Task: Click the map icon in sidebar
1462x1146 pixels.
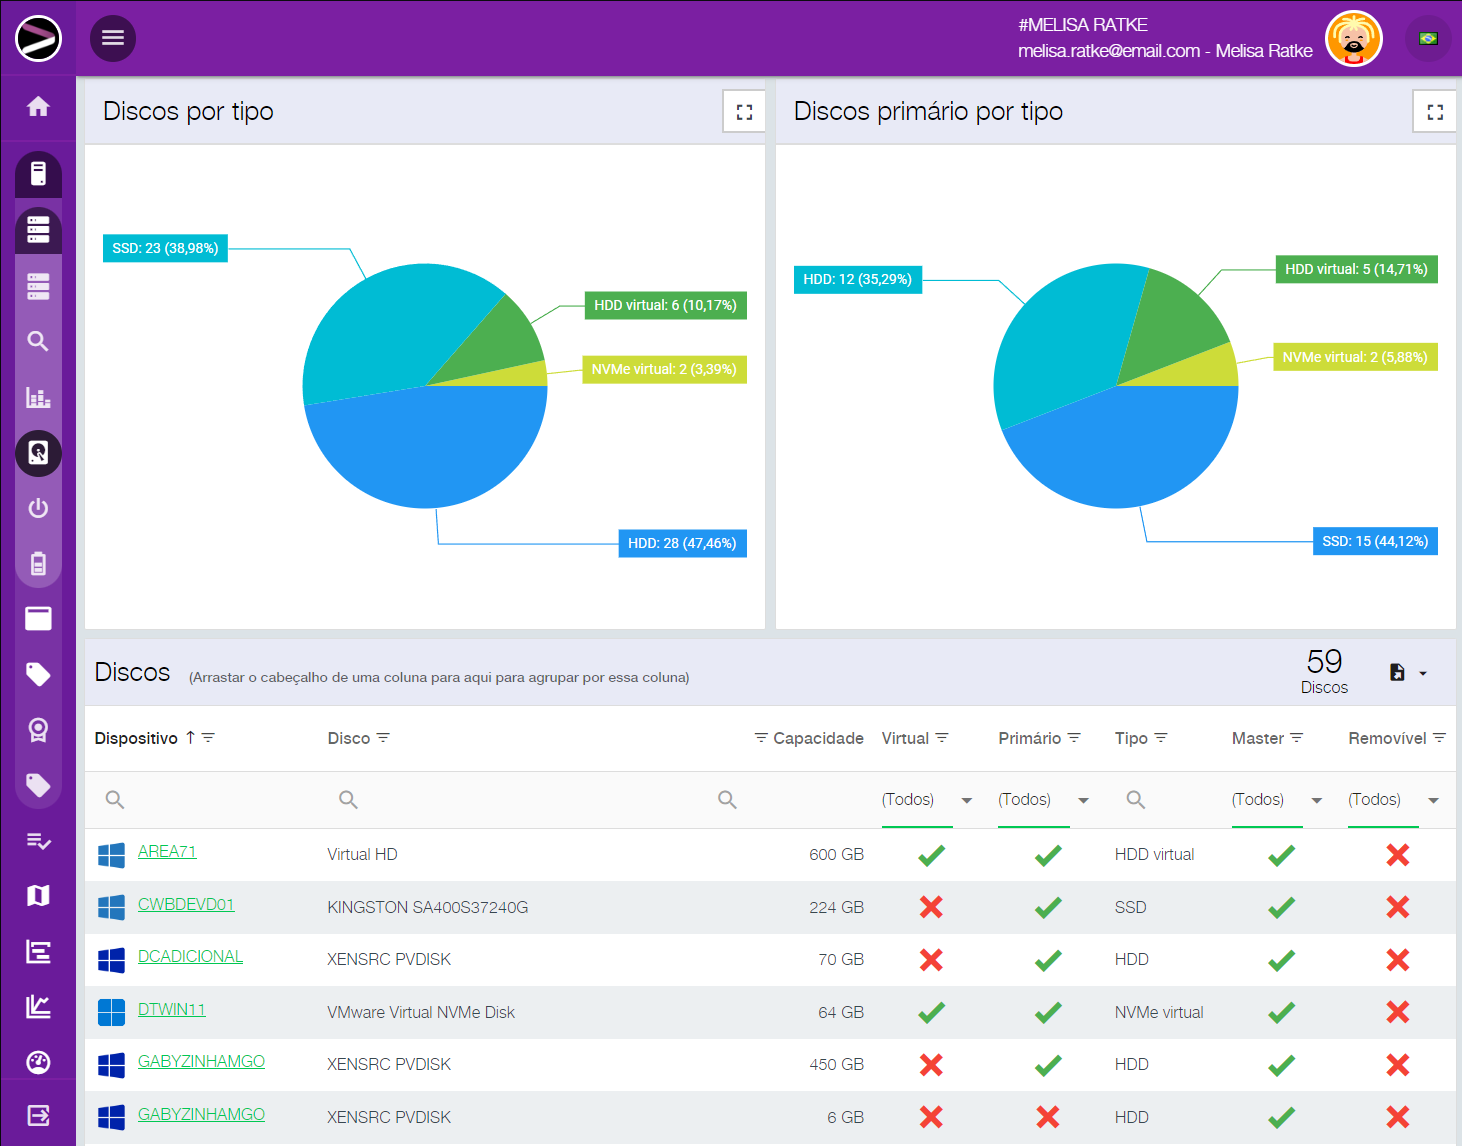Action: click(x=38, y=896)
